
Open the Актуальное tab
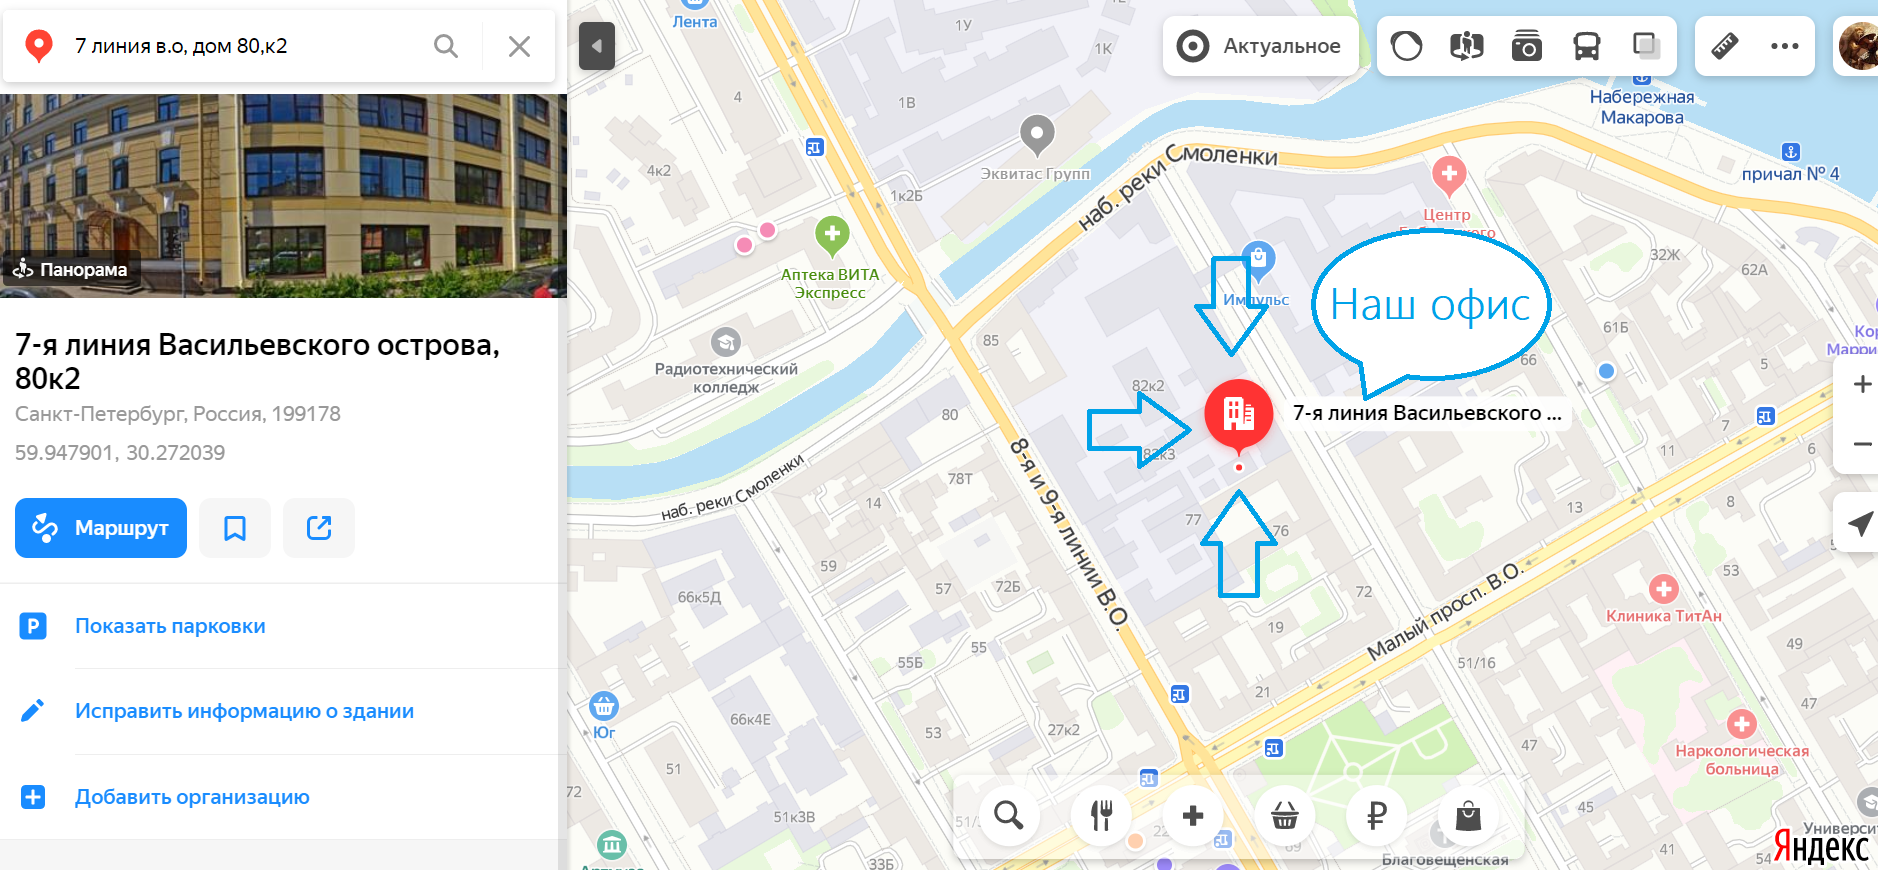point(1260,46)
